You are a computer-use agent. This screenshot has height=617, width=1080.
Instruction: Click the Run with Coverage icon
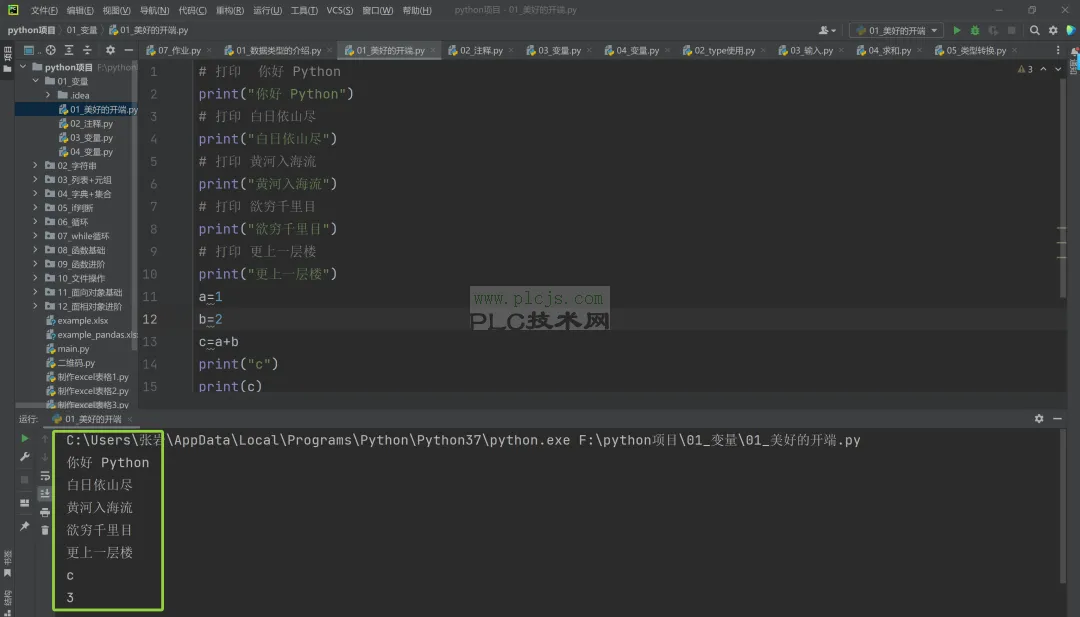point(993,30)
